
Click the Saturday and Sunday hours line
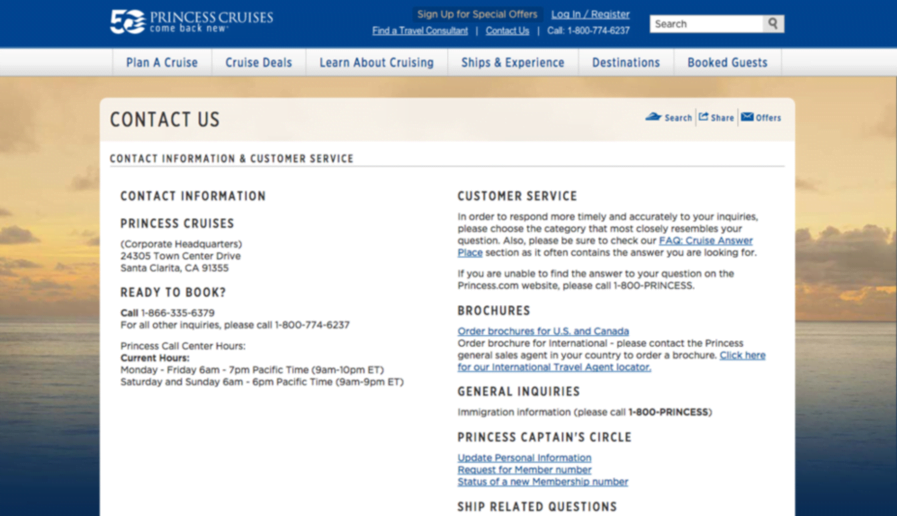261,382
